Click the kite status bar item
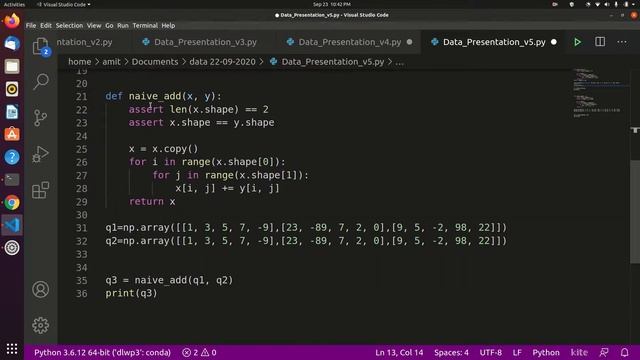Image resolution: width=640 pixels, height=360 pixels. [579, 352]
